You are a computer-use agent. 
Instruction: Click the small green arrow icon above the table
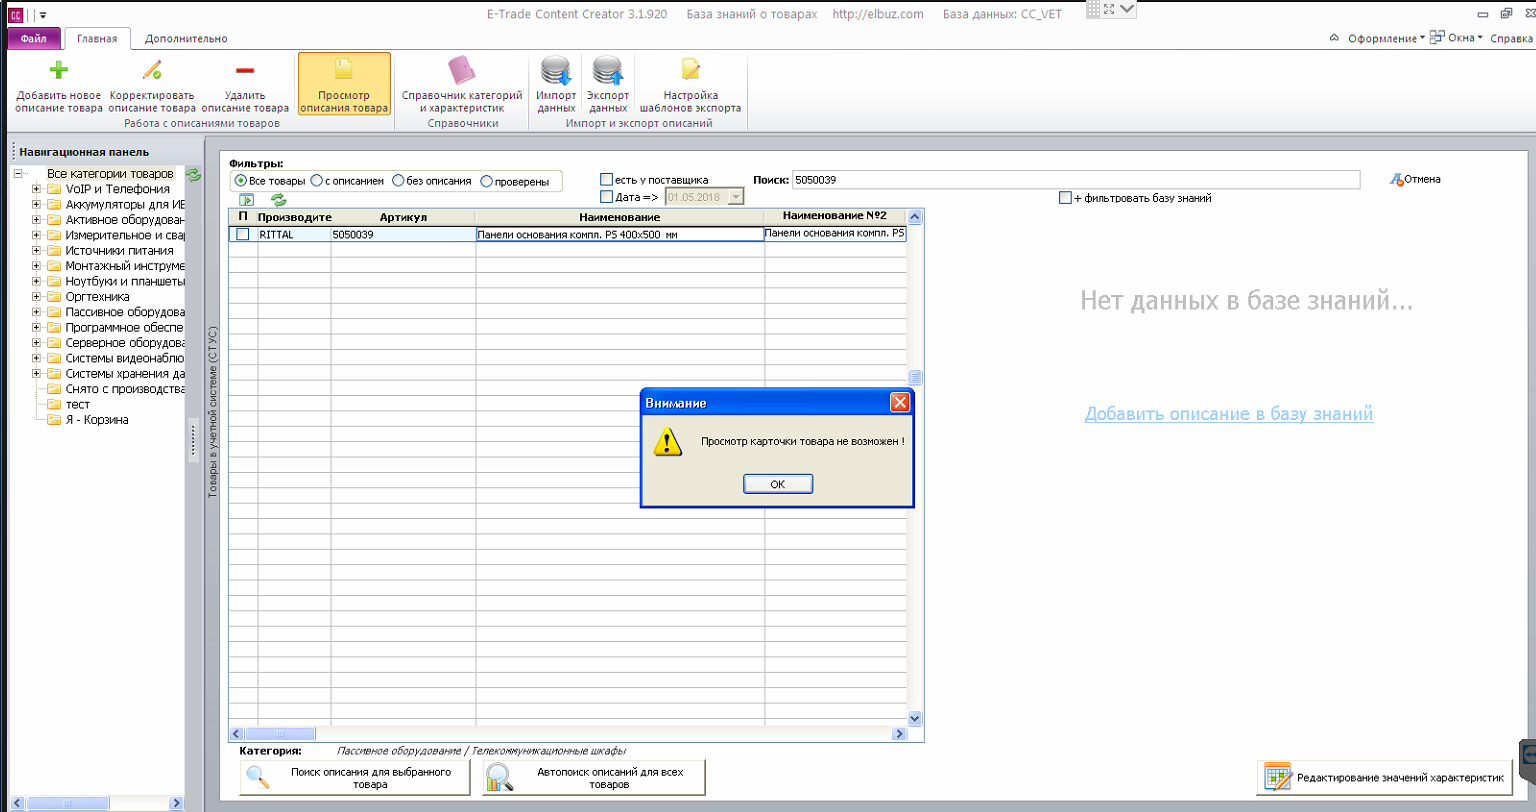[x=247, y=200]
